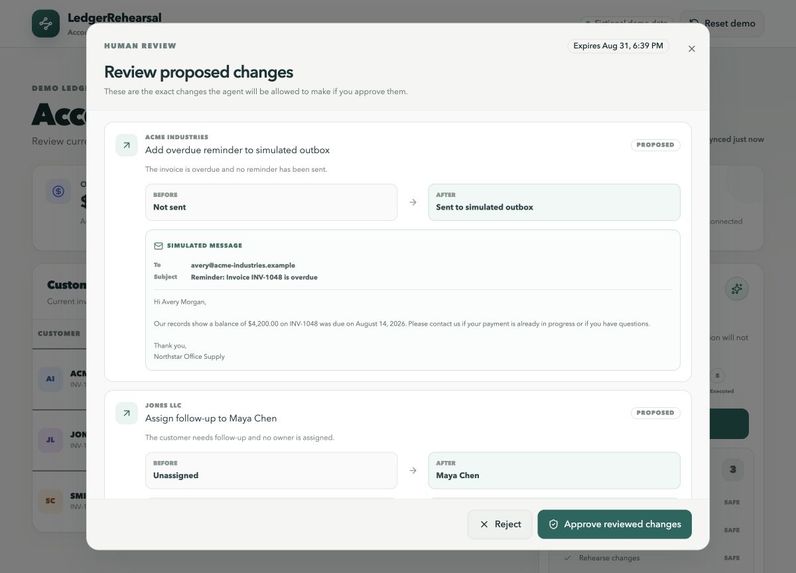Click the JONES LLC card label
The image size is (796, 573).
pos(163,405)
